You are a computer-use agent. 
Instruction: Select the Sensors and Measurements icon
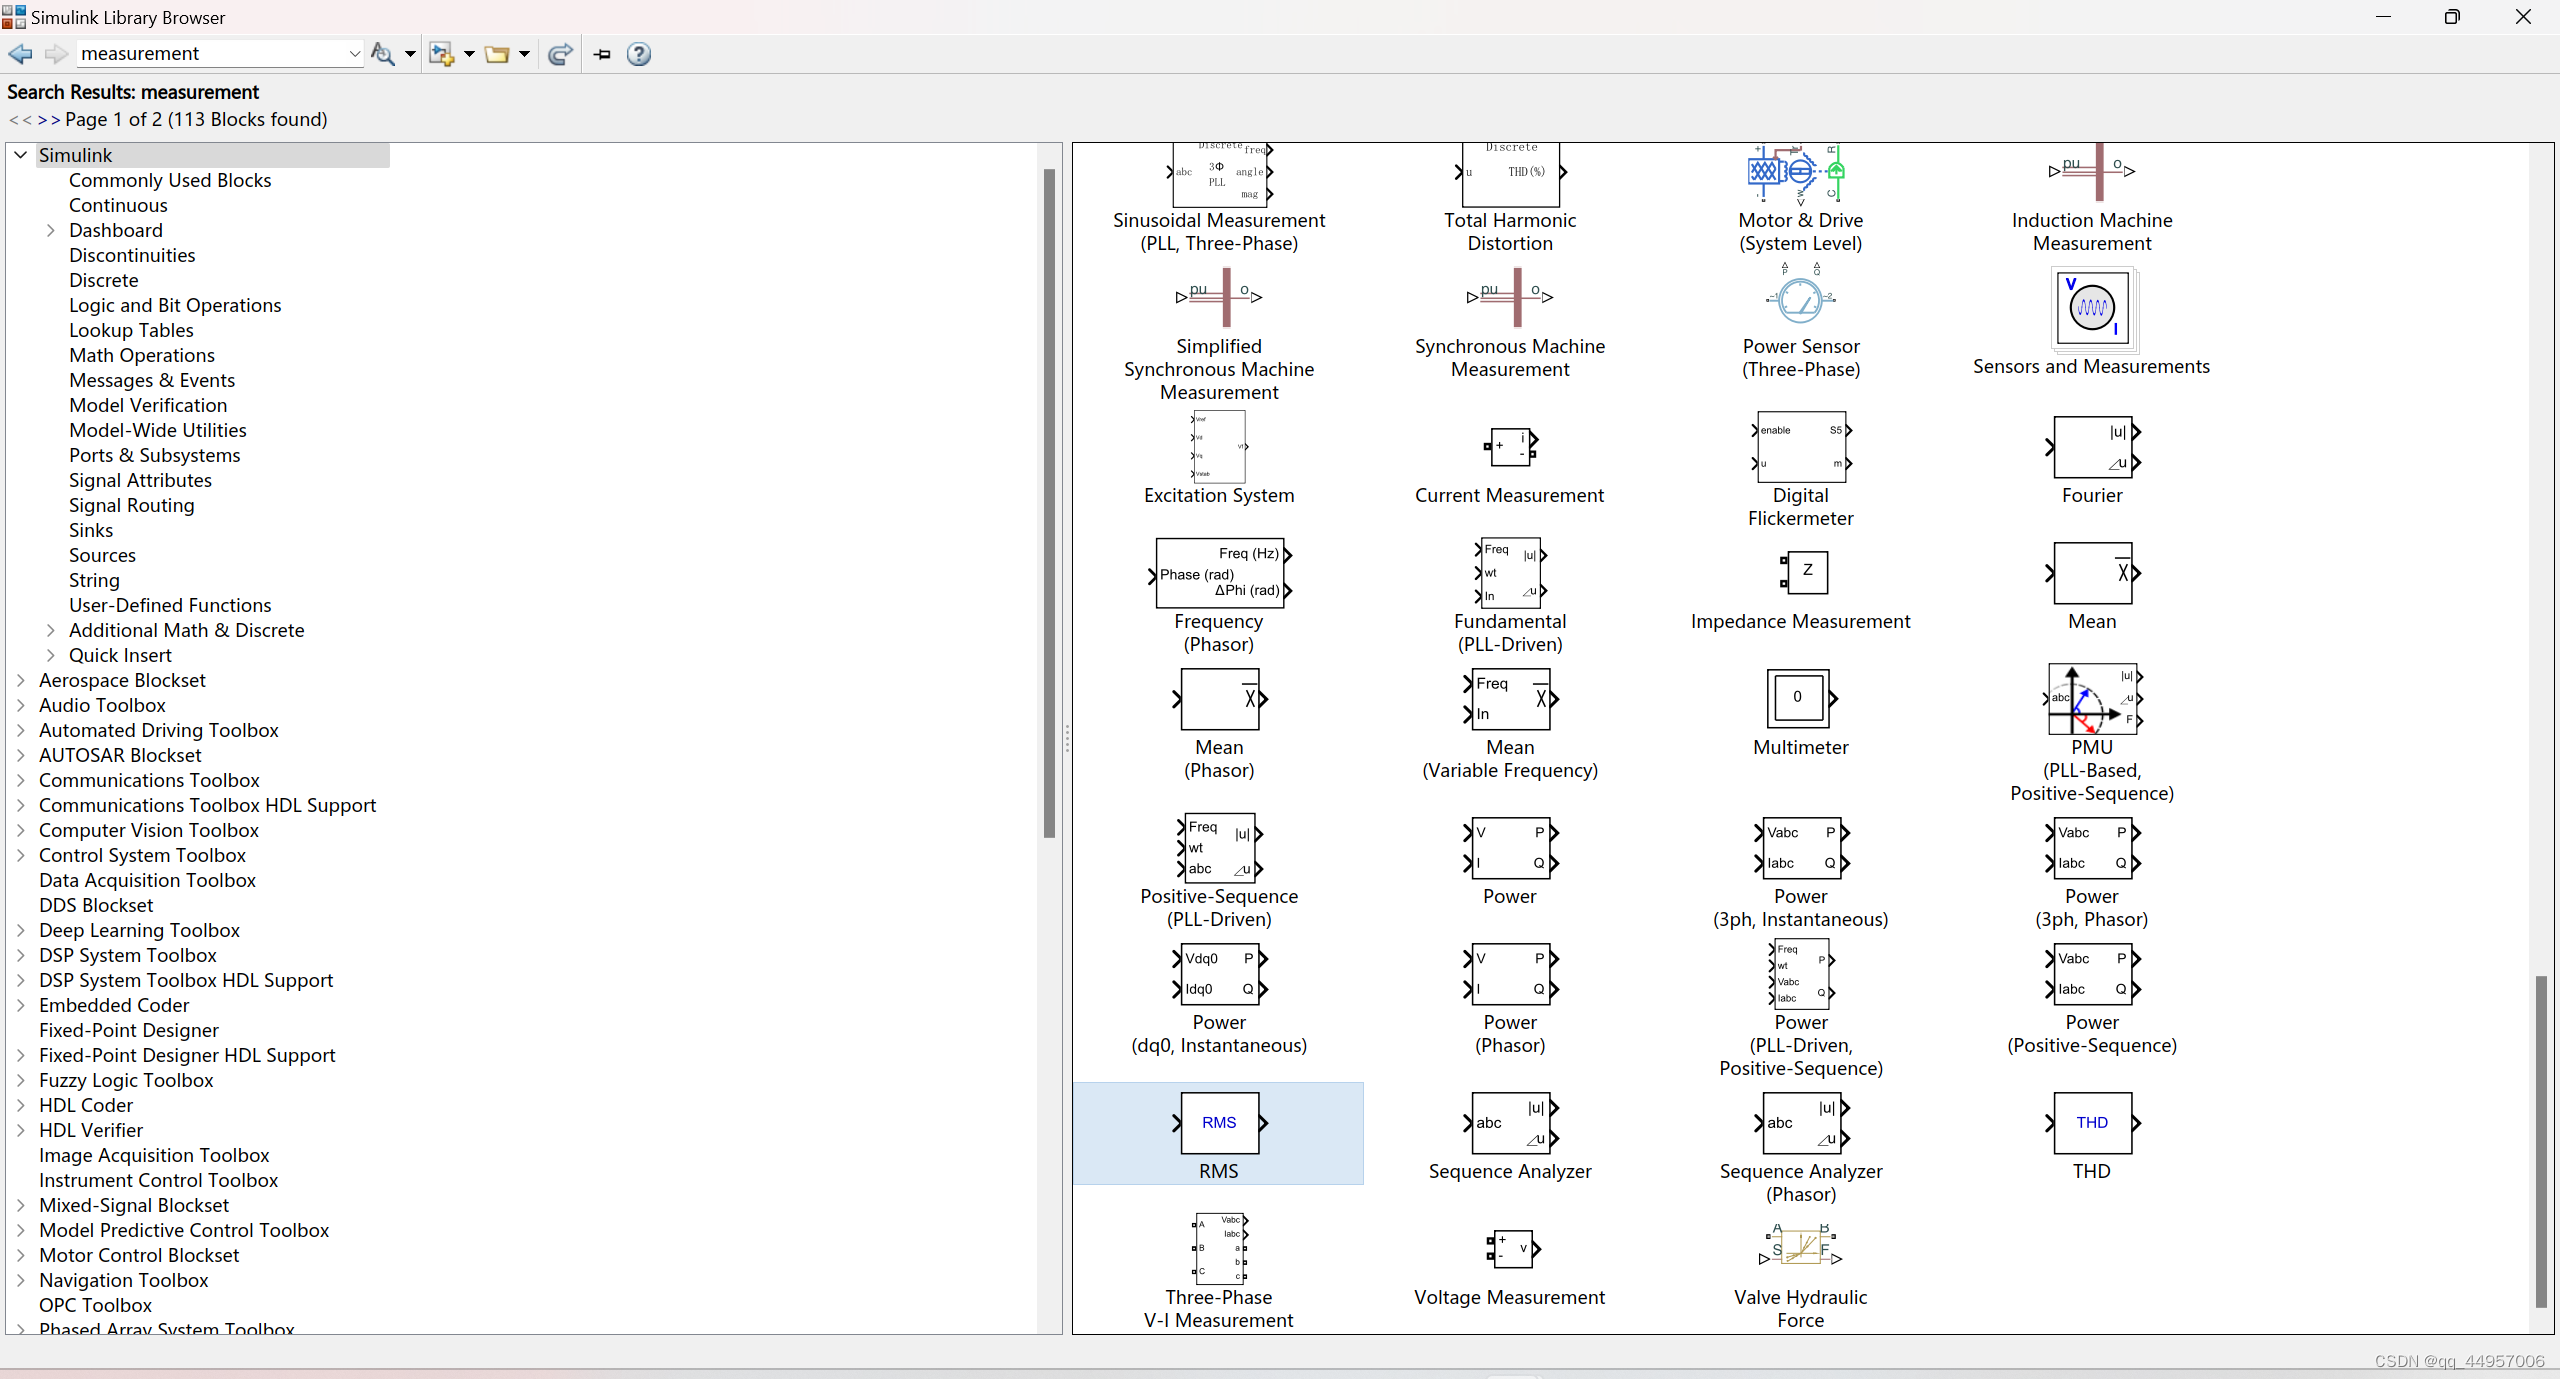(x=2092, y=308)
